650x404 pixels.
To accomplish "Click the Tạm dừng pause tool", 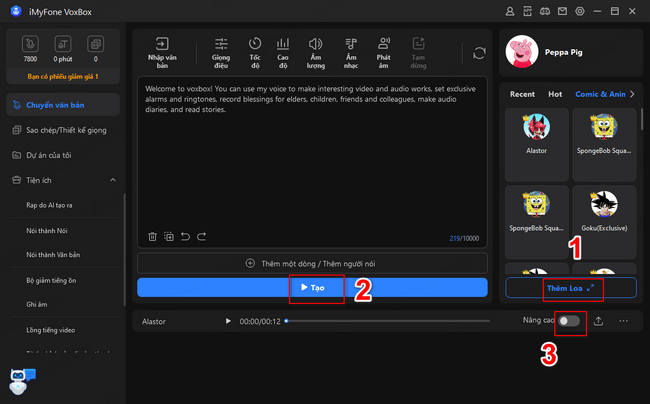I will click(418, 53).
